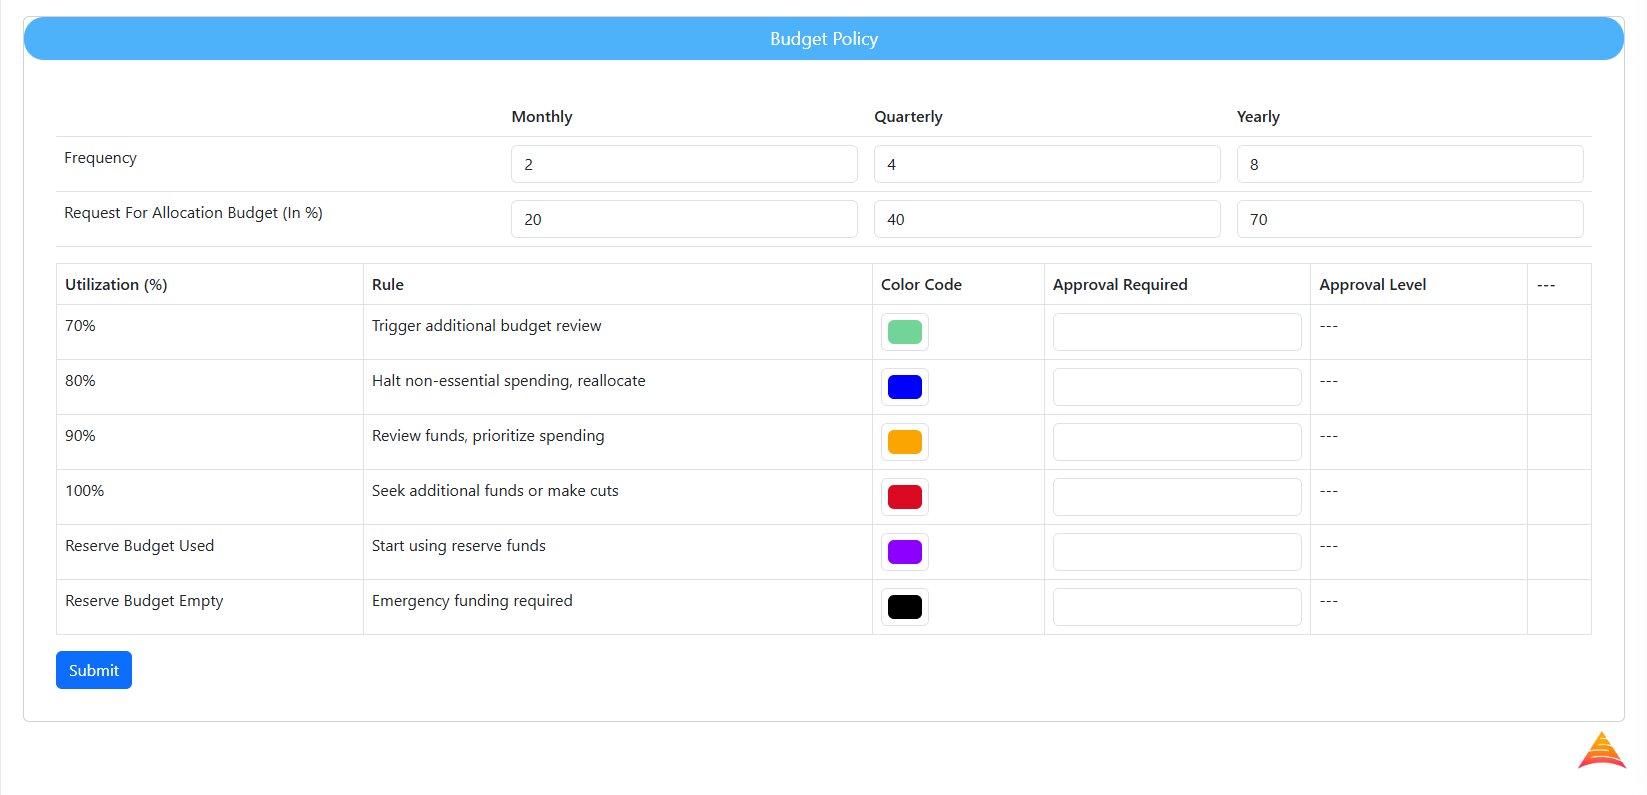Open Approval Required for Reserve Budget Empty
The image size is (1647, 795).
coord(1176,607)
